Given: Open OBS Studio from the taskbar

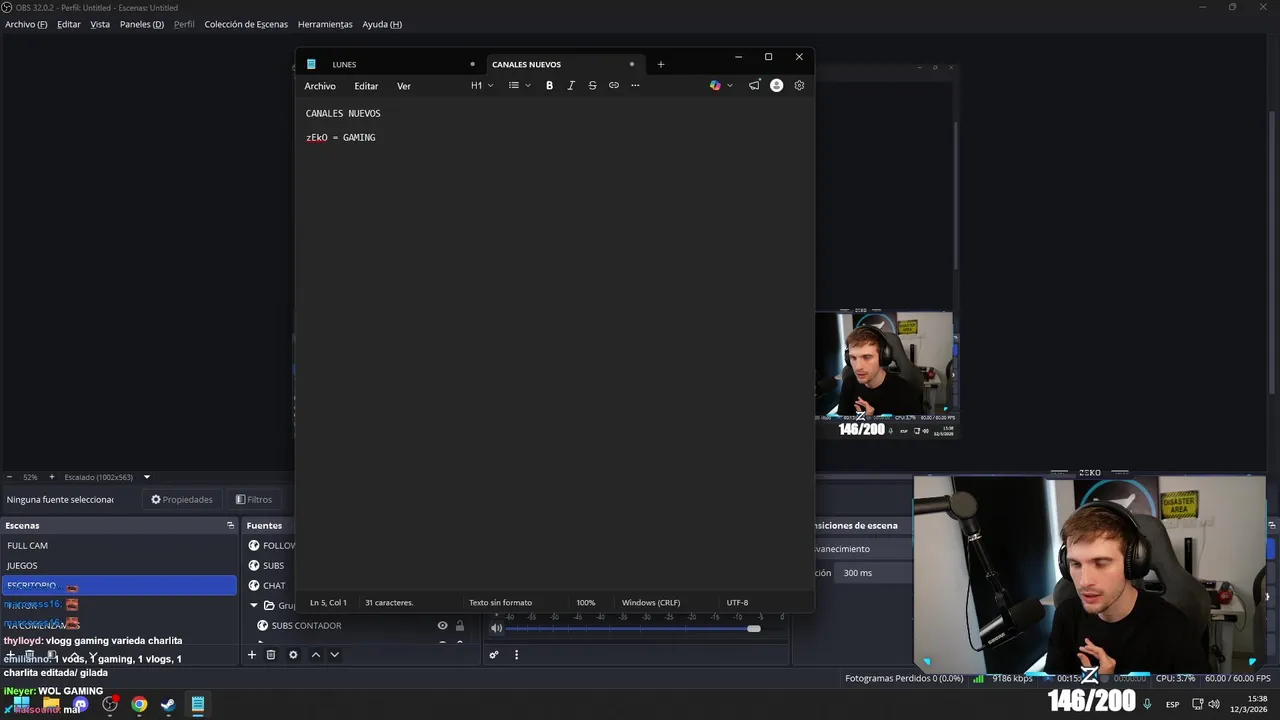Looking at the screenshot, I should click(x=110, y=704).
